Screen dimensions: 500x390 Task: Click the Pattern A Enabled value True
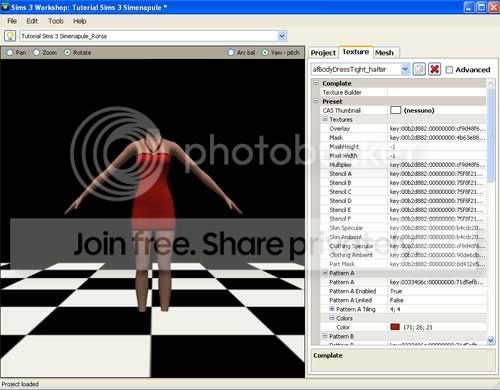(x=396, y=291)
